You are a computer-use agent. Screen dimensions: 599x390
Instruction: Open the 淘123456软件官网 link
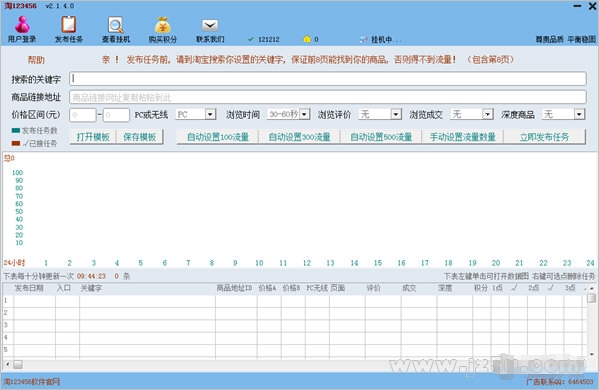pyautogui.click(x=32, y=382)
